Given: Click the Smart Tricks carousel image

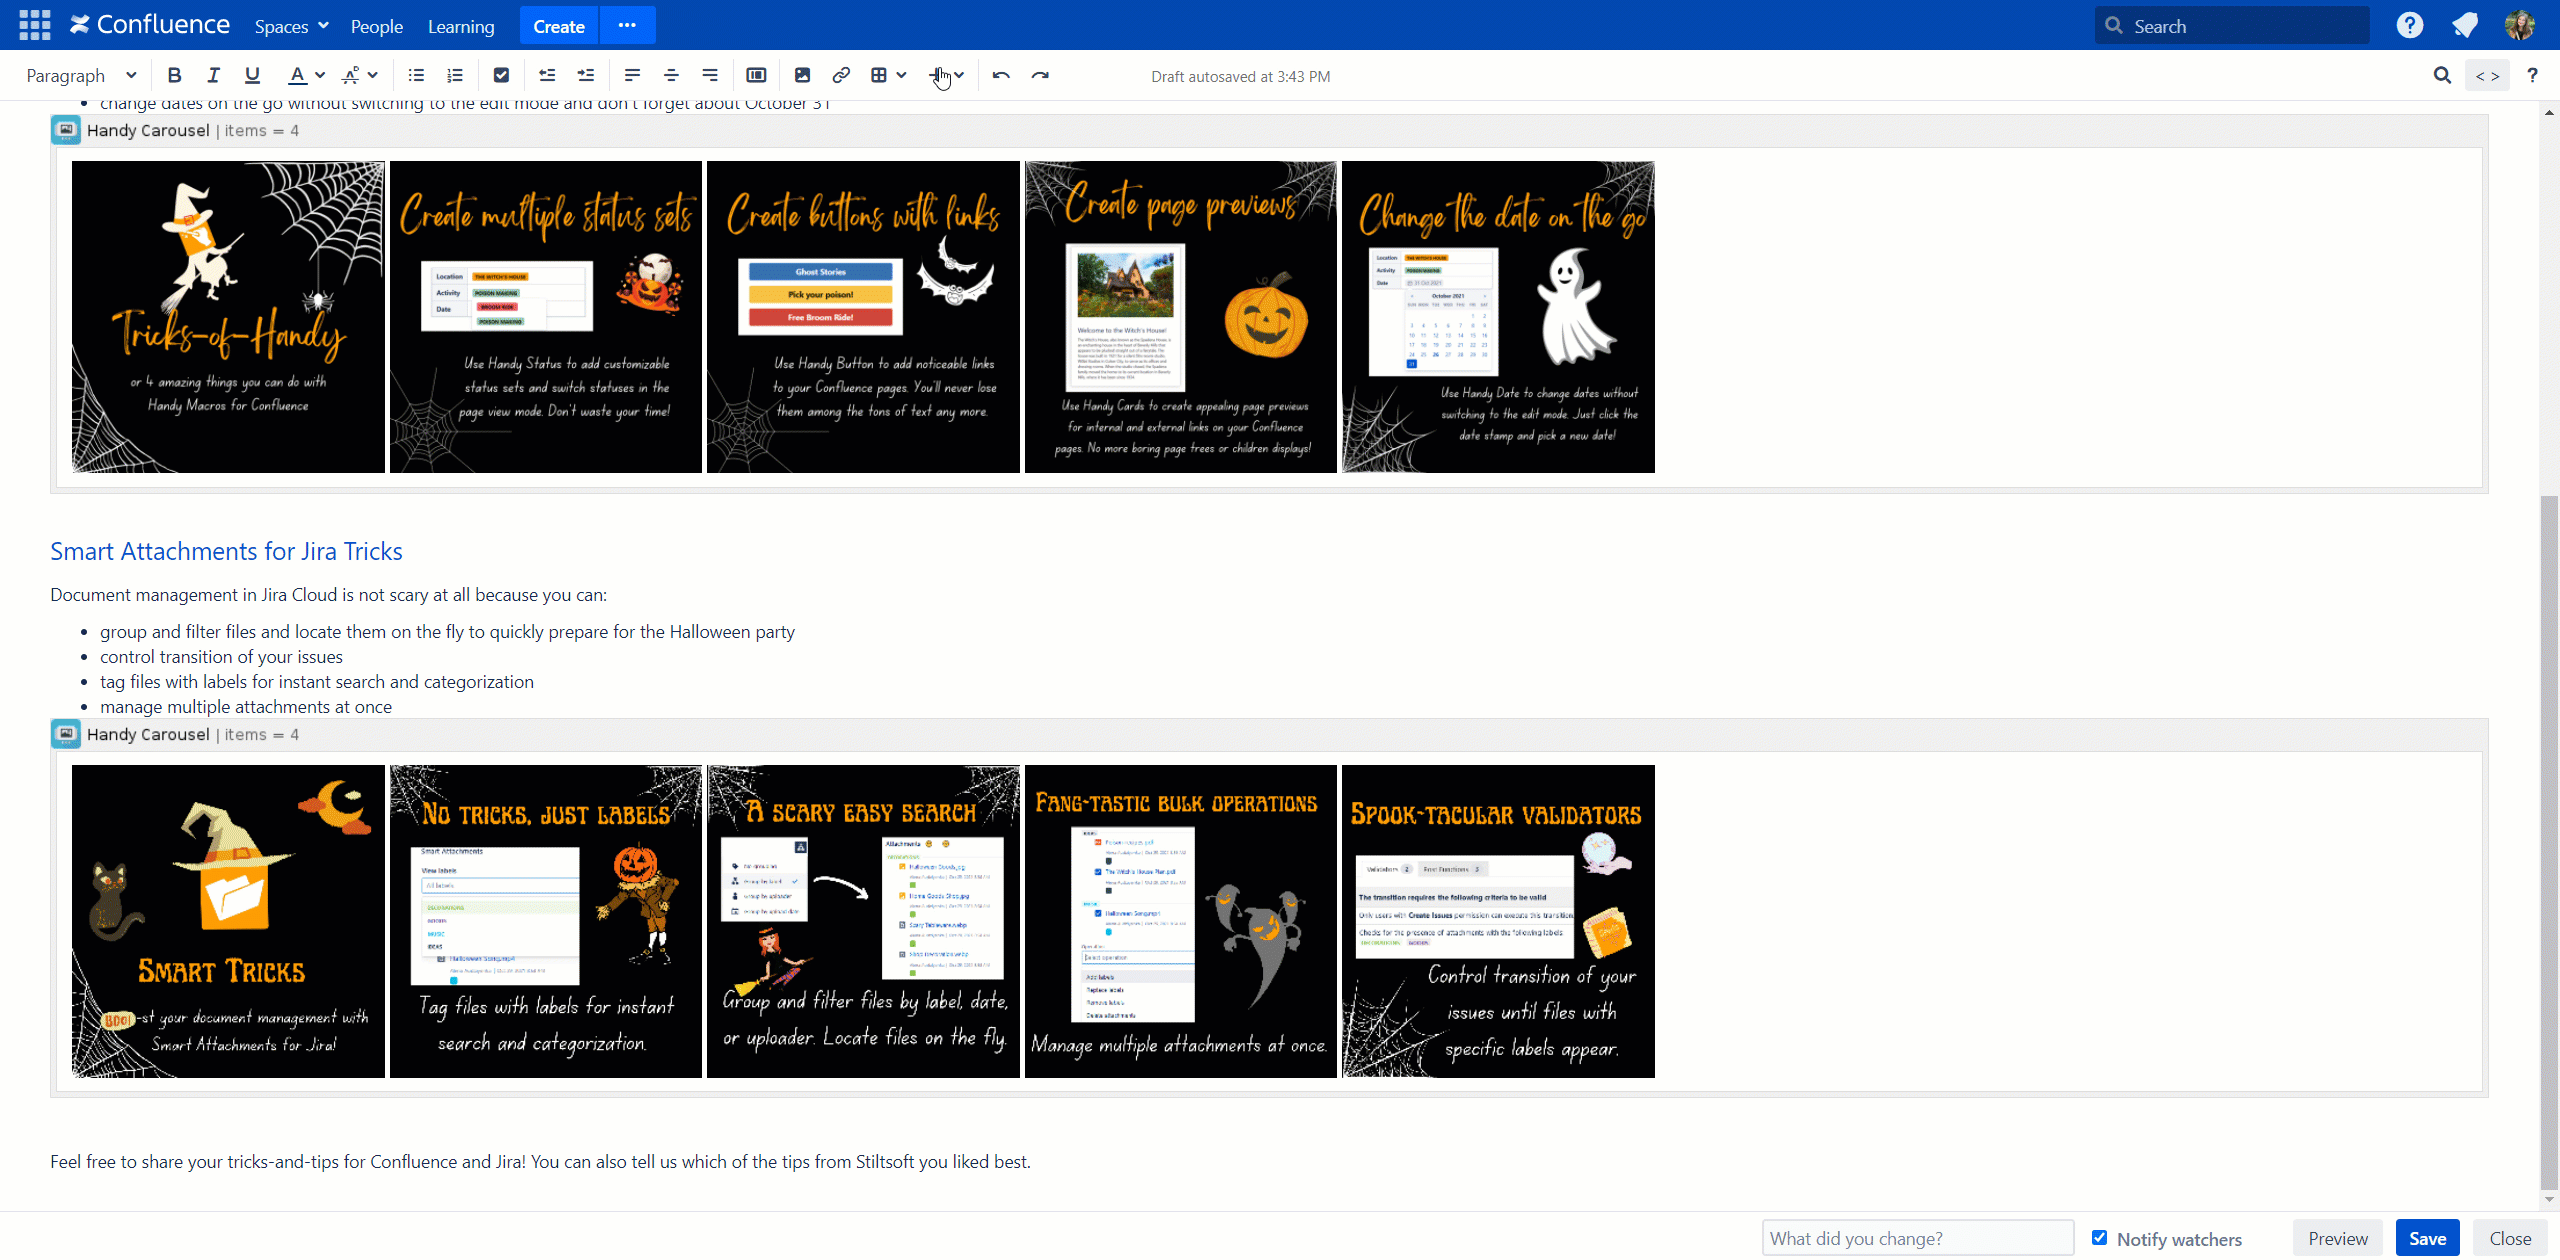Looking at the screenshot, I should click(228, 921).
